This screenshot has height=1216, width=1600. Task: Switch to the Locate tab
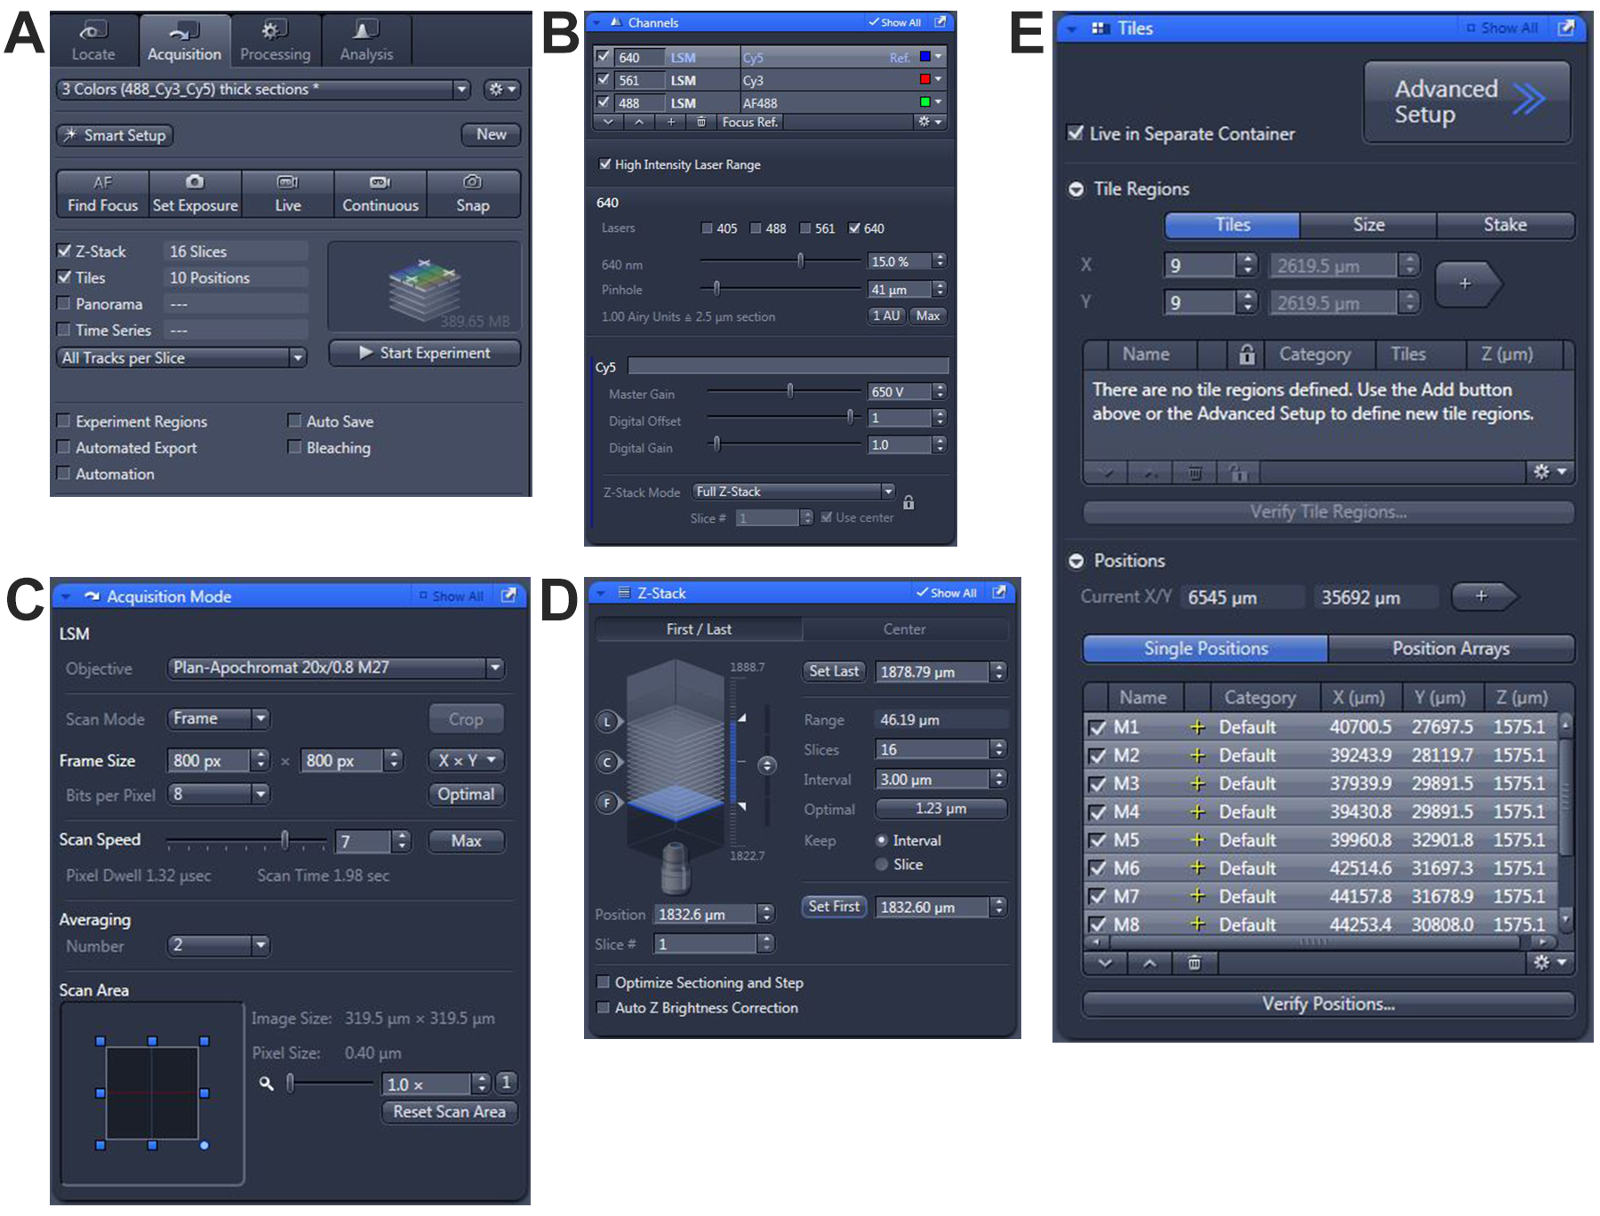[93, 41]
